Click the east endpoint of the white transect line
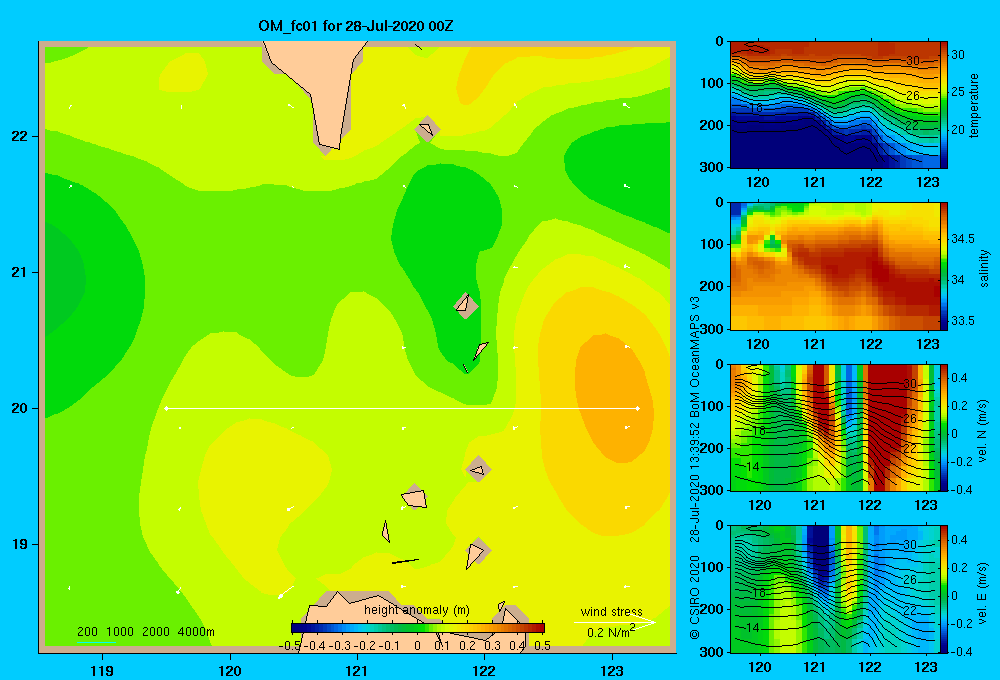 point(638,408)
